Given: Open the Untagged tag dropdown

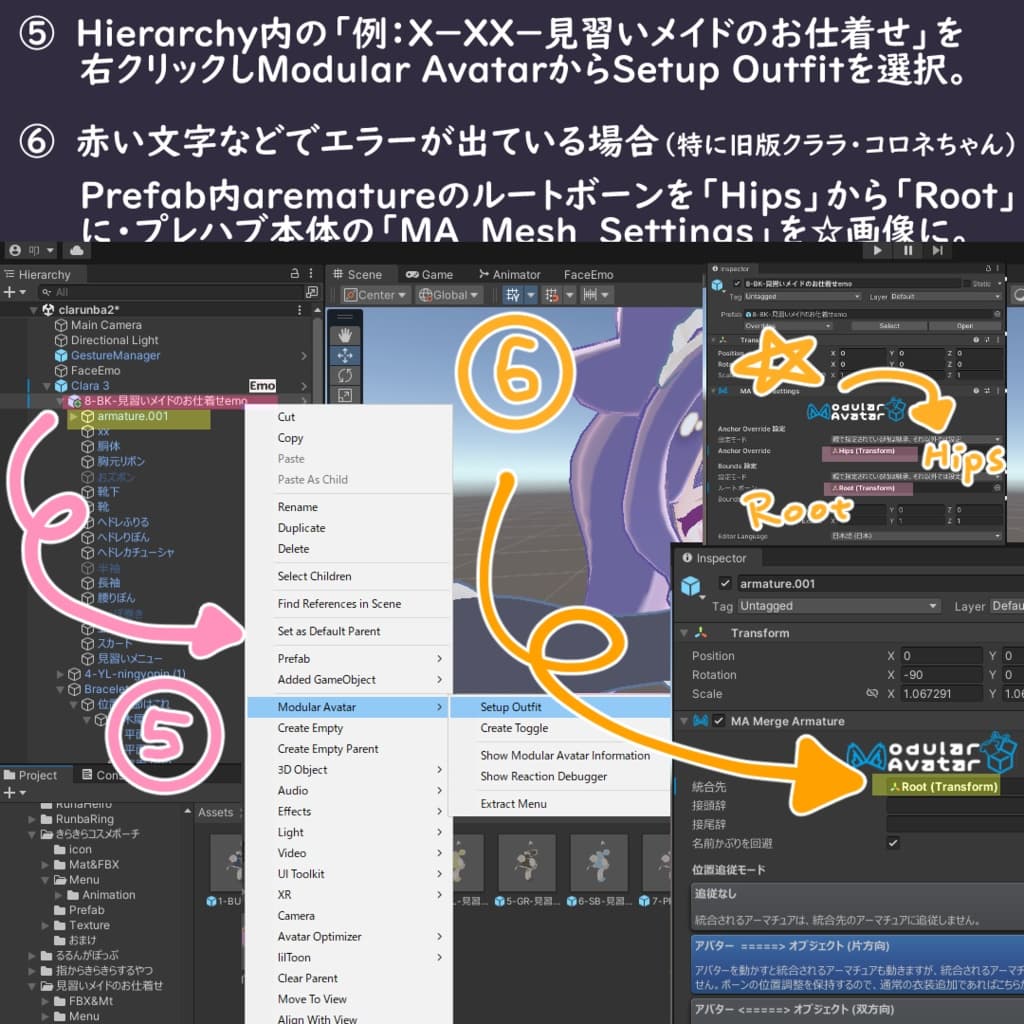Looking at the screenshot, I should (839, 606).
